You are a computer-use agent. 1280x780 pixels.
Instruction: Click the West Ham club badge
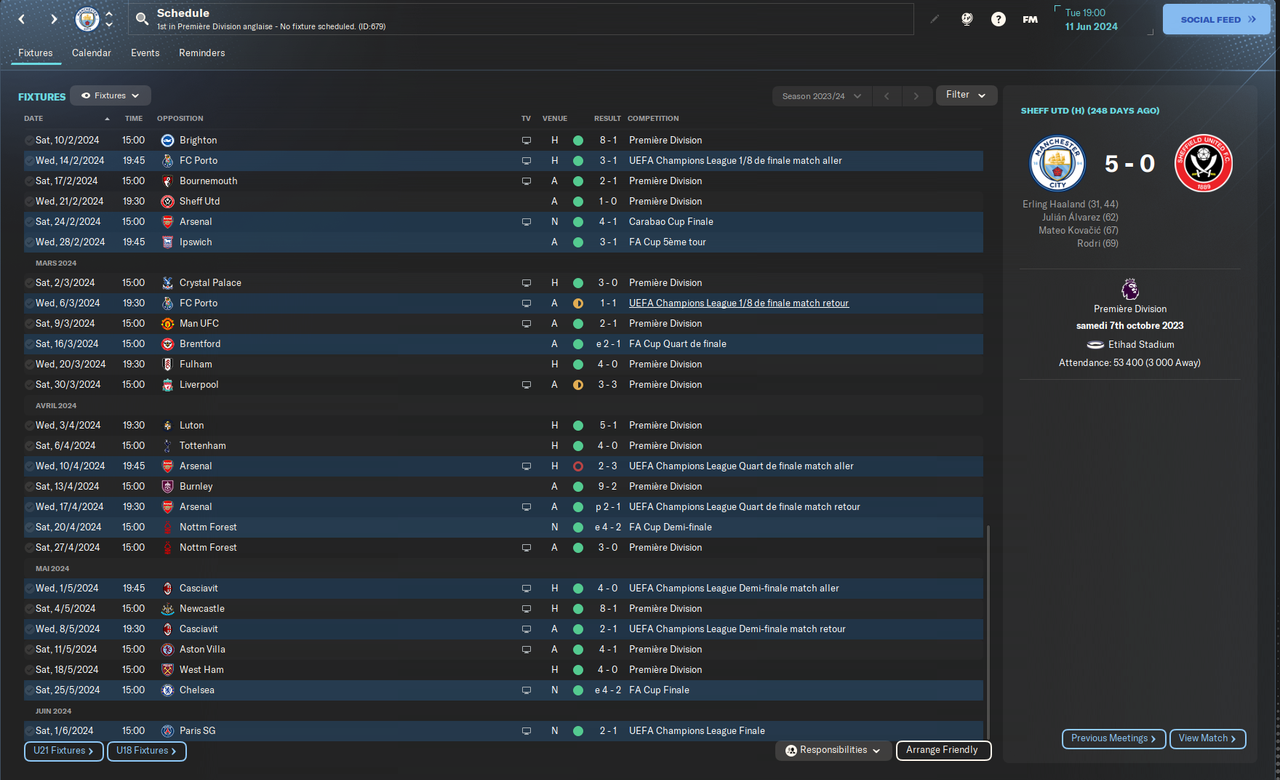tap(168, 670)
